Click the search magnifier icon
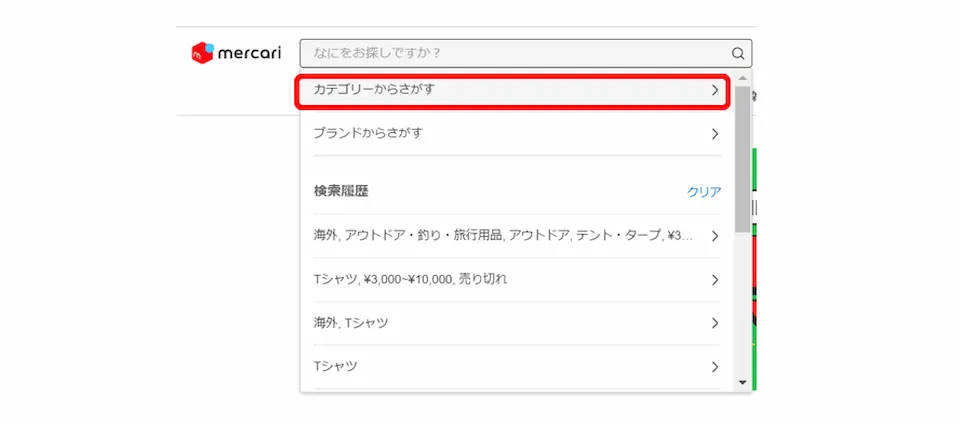This screenshot has height=423, width=960. click(738, 54)
